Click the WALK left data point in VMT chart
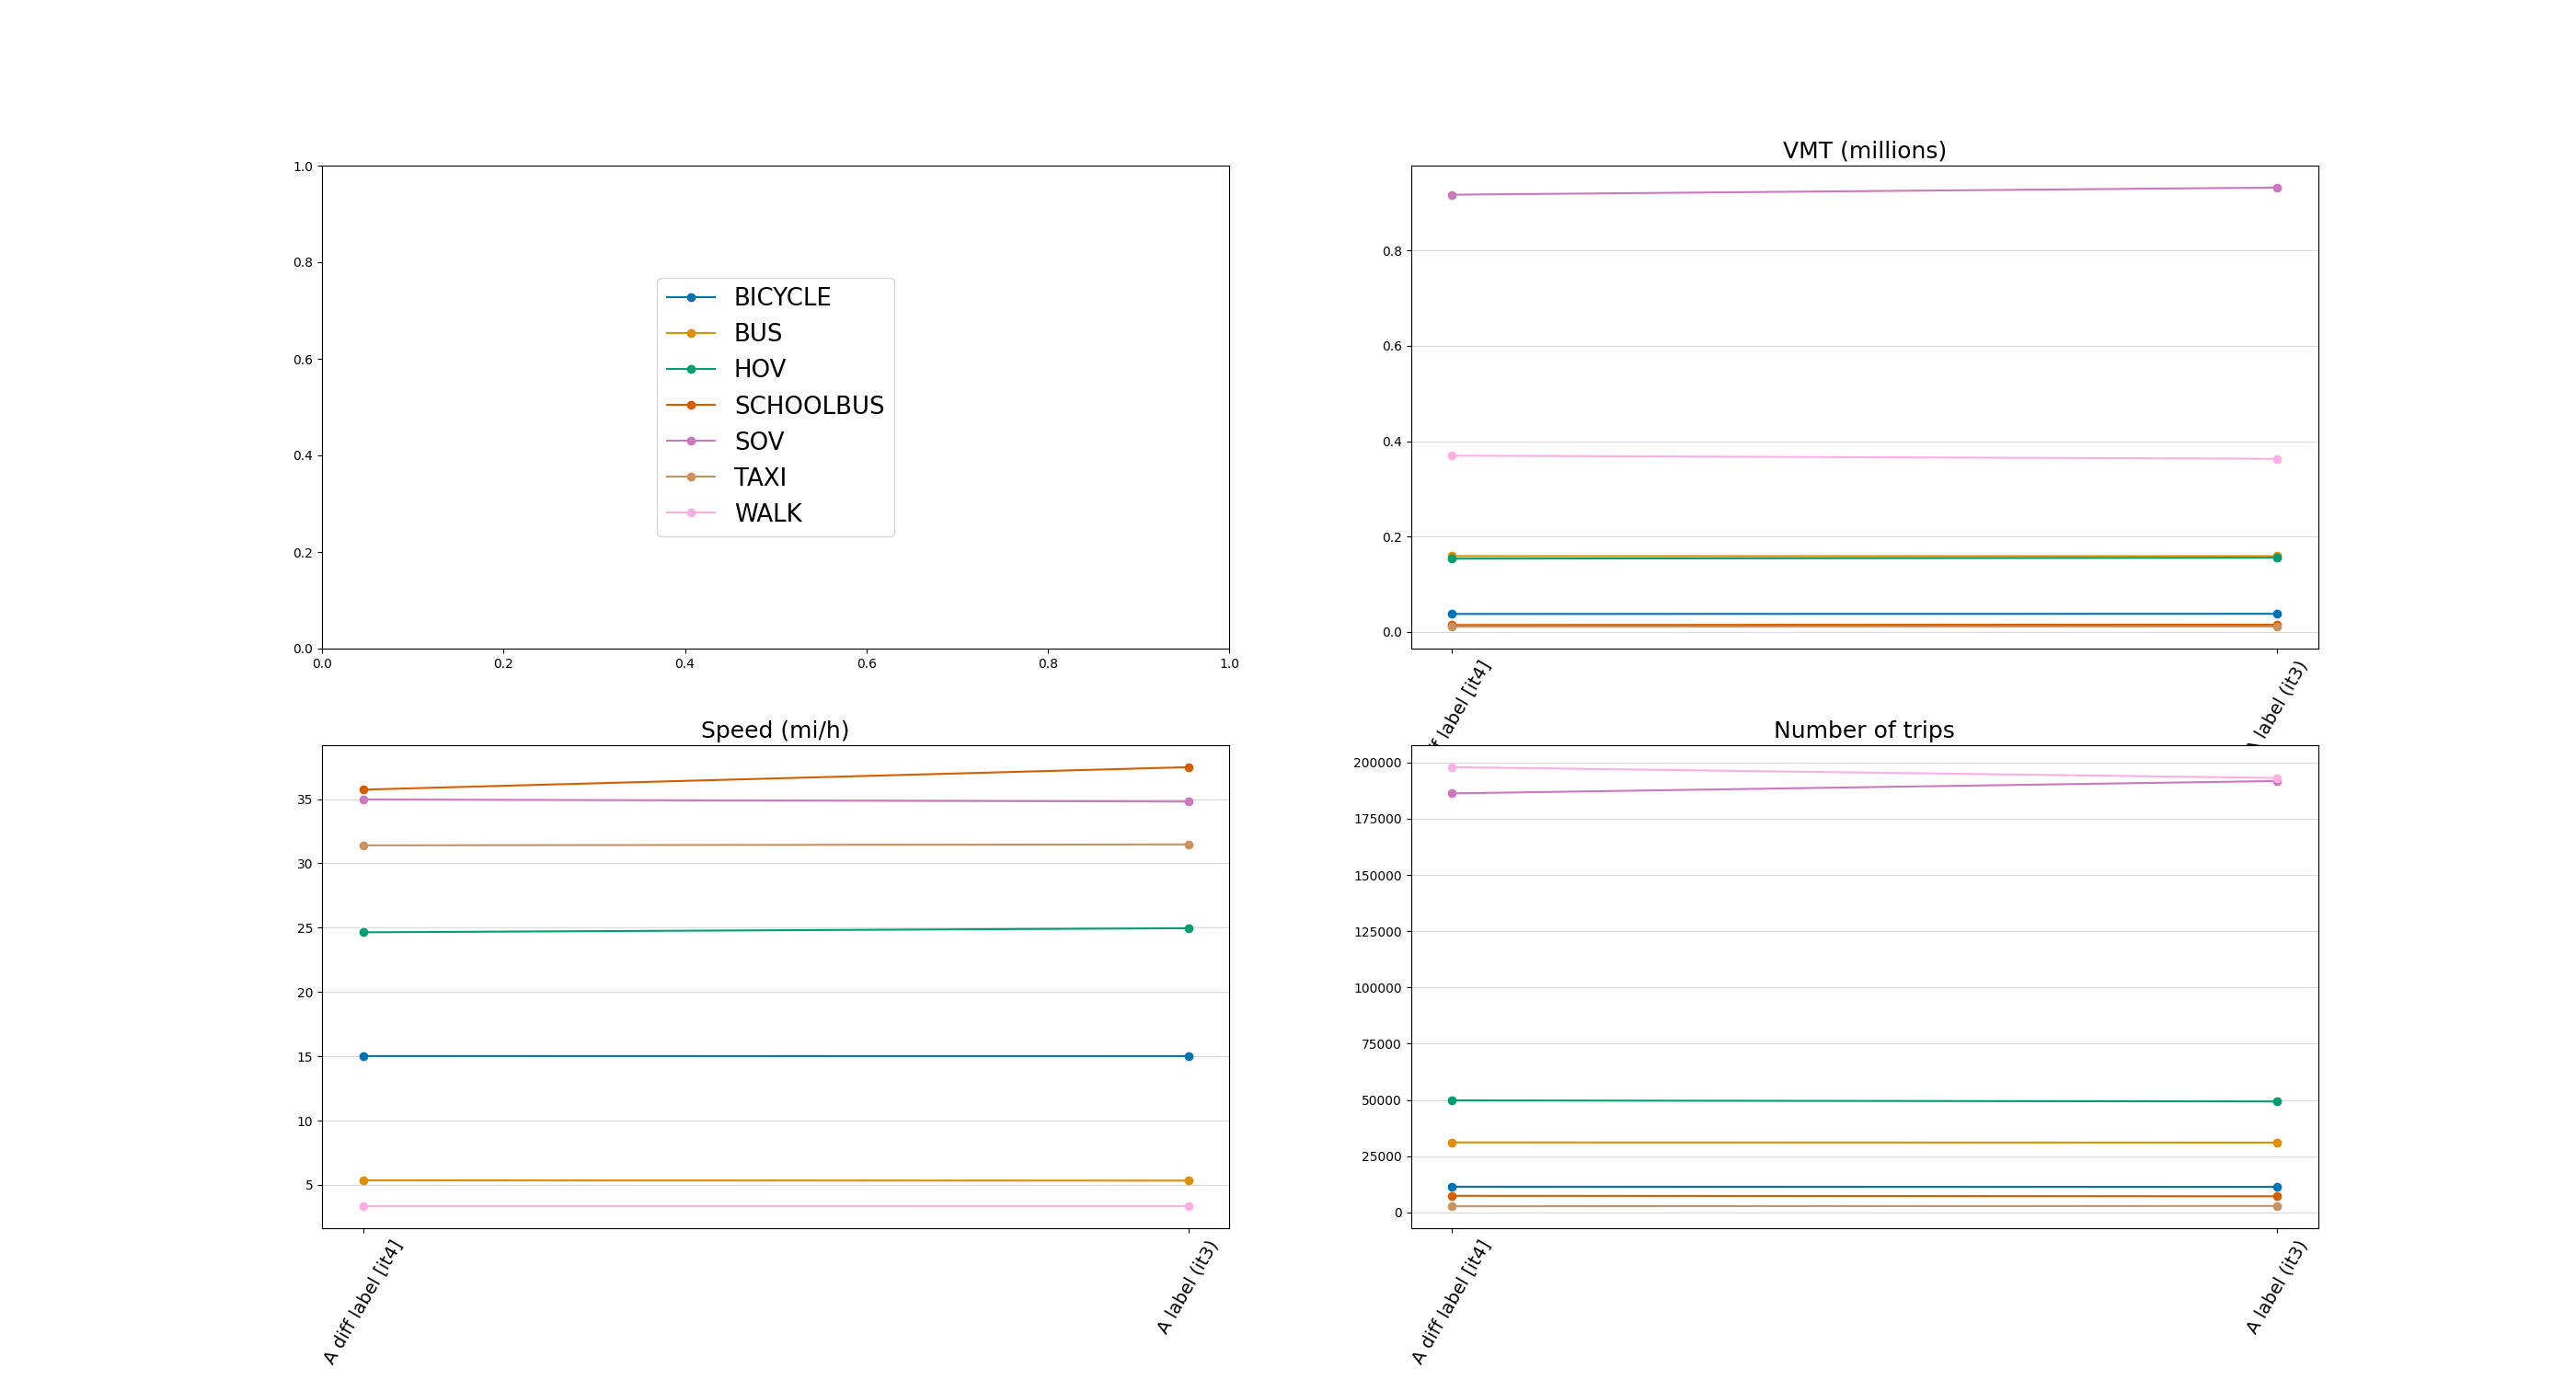This screenshot has height=1380, width=2576. 1452,456
